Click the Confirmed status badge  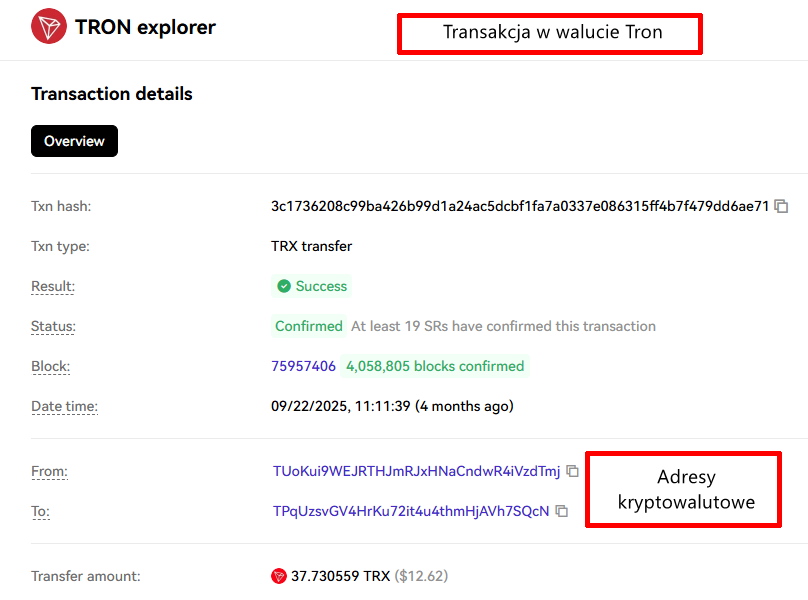309,326
